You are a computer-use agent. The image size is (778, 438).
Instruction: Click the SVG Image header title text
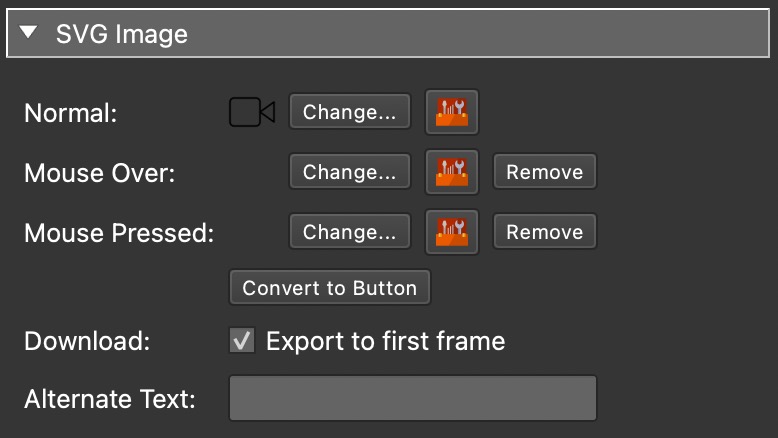pyautogui.click(x=122, y=34)
